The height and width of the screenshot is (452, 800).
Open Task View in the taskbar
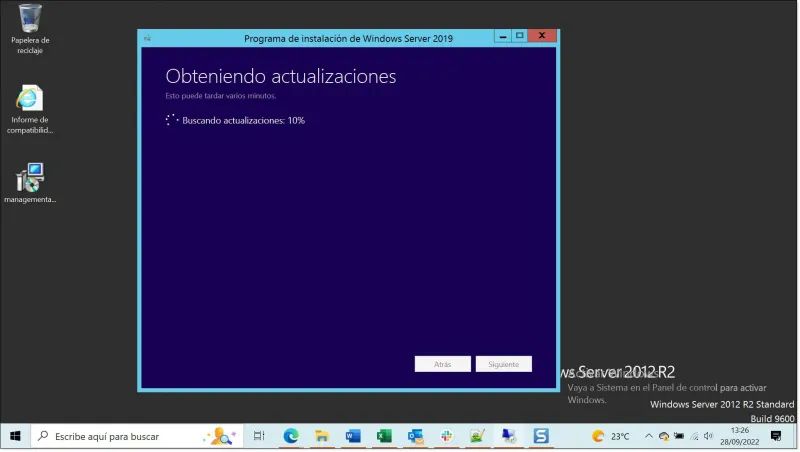coord(259,436)
